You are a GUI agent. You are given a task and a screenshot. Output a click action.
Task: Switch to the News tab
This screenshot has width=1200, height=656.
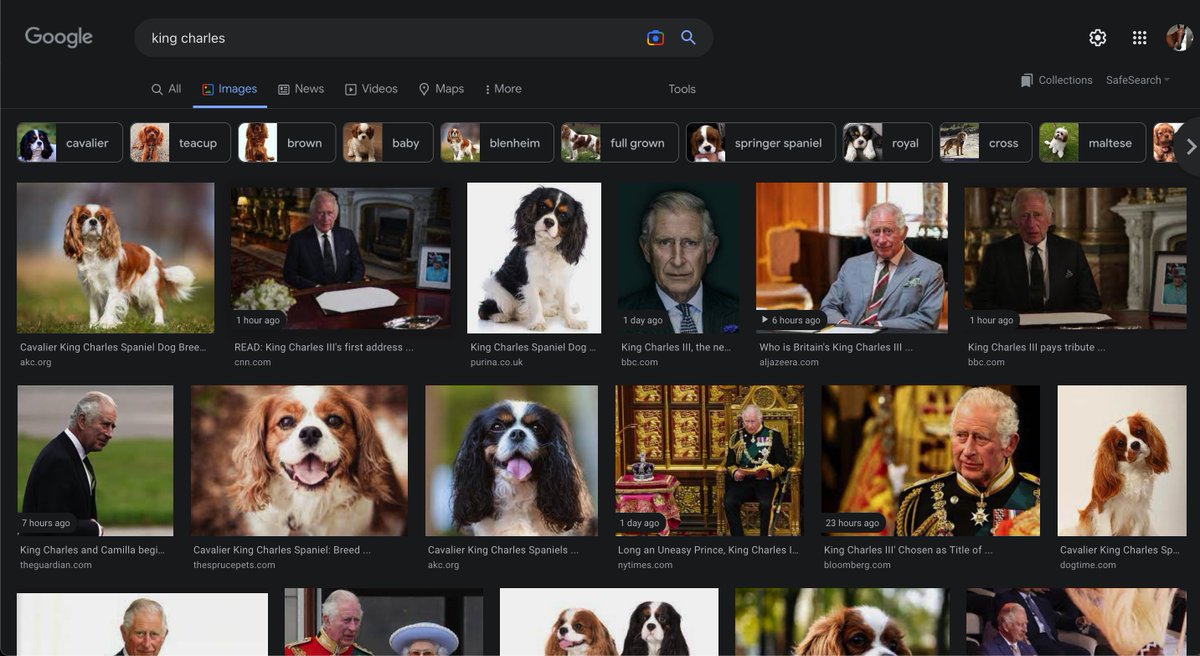(x=301, y=89)
